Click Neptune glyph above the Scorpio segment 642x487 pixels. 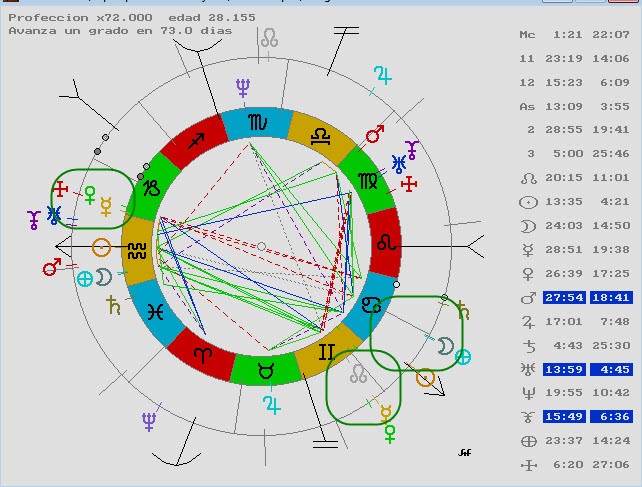click(243, 88)
